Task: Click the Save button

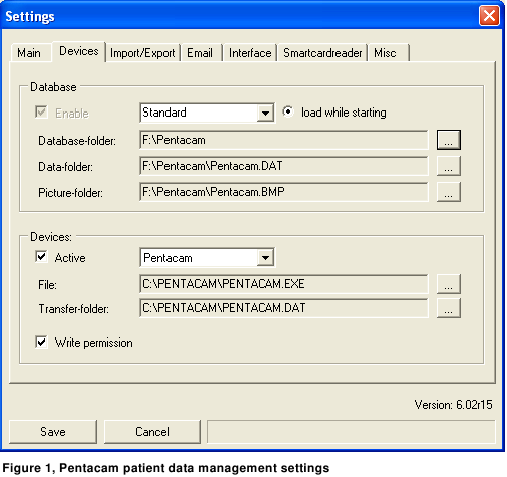Action: tap(53, 432)
